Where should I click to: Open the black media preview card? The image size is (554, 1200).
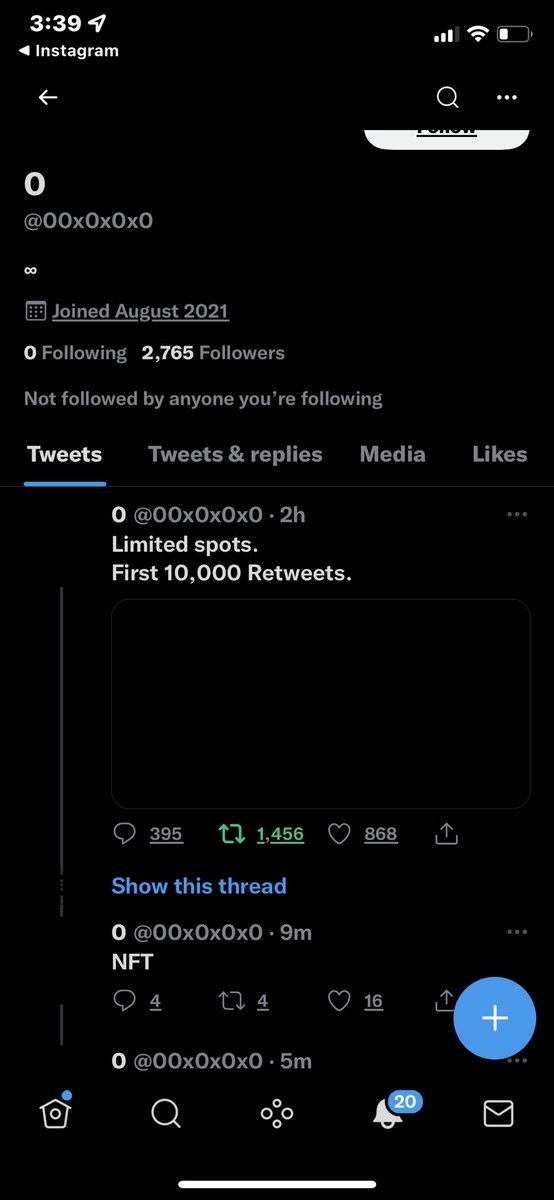tap(320, 703)
